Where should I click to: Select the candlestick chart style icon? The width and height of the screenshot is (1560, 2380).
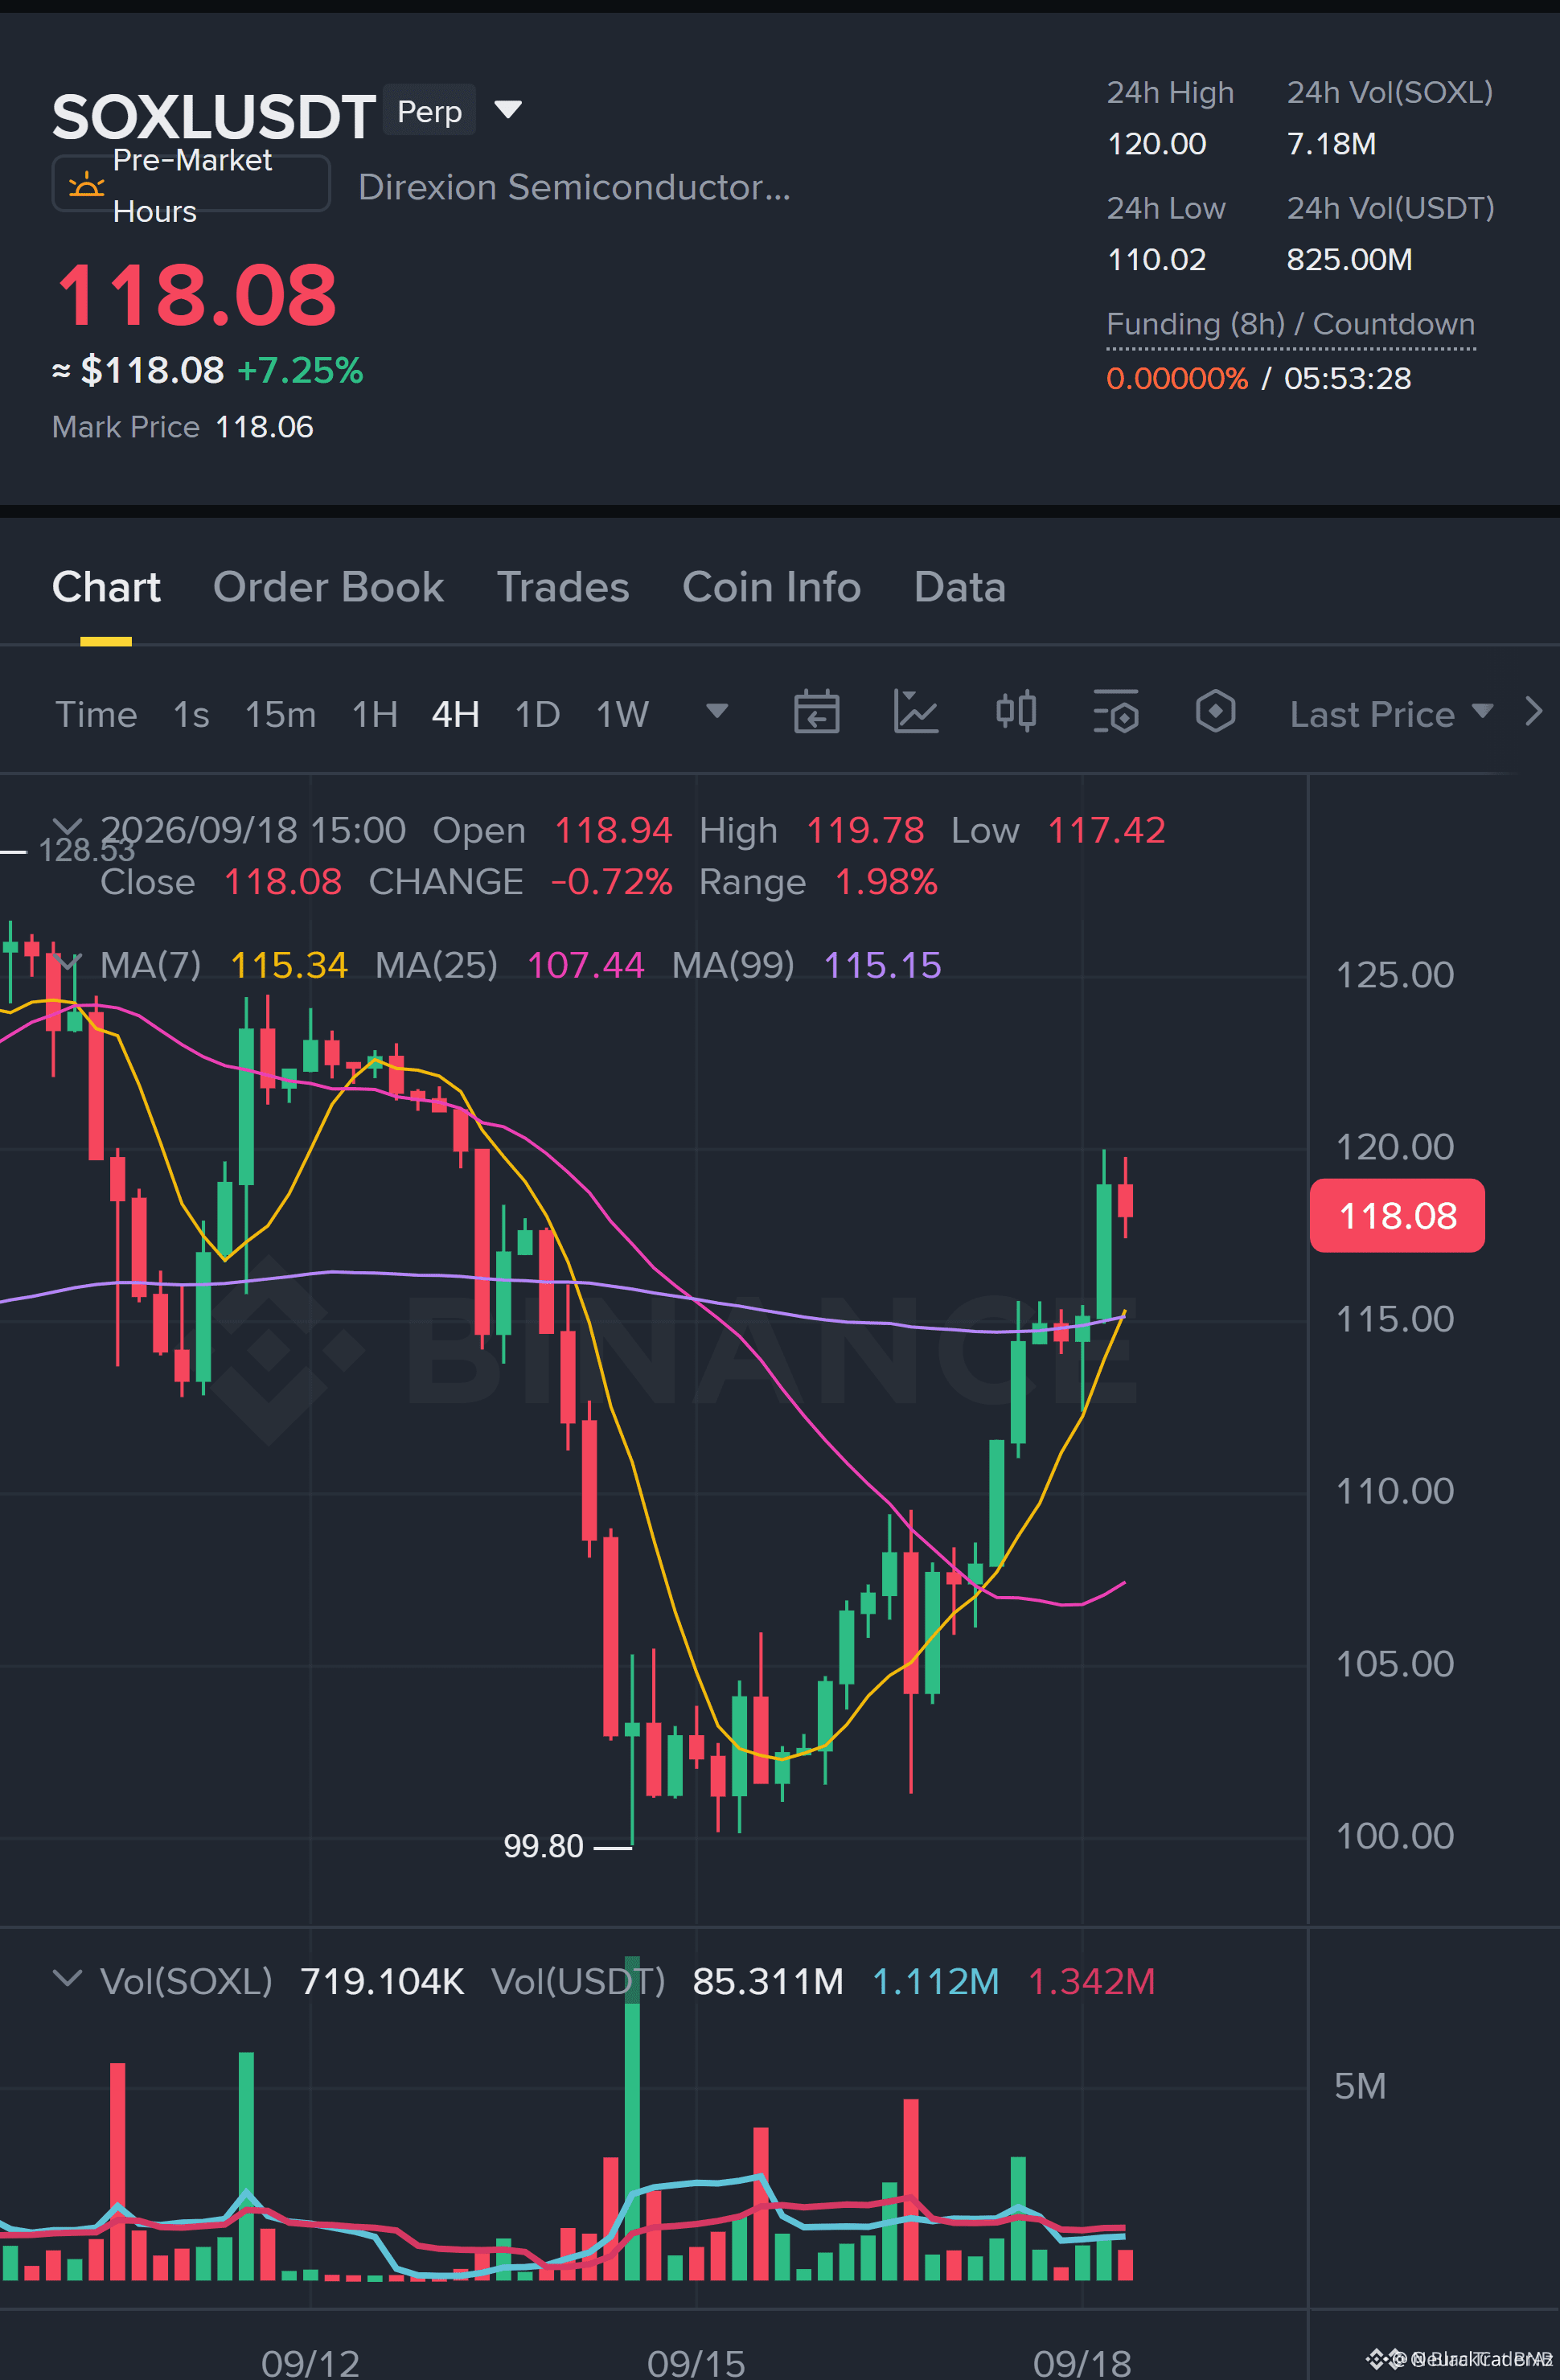pyautogui.click(x=1016, y=712)
